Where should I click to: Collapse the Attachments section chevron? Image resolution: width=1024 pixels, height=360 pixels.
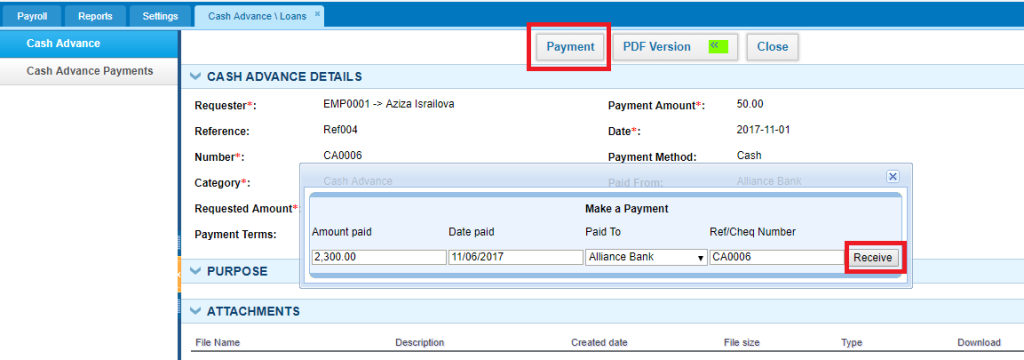195,311
